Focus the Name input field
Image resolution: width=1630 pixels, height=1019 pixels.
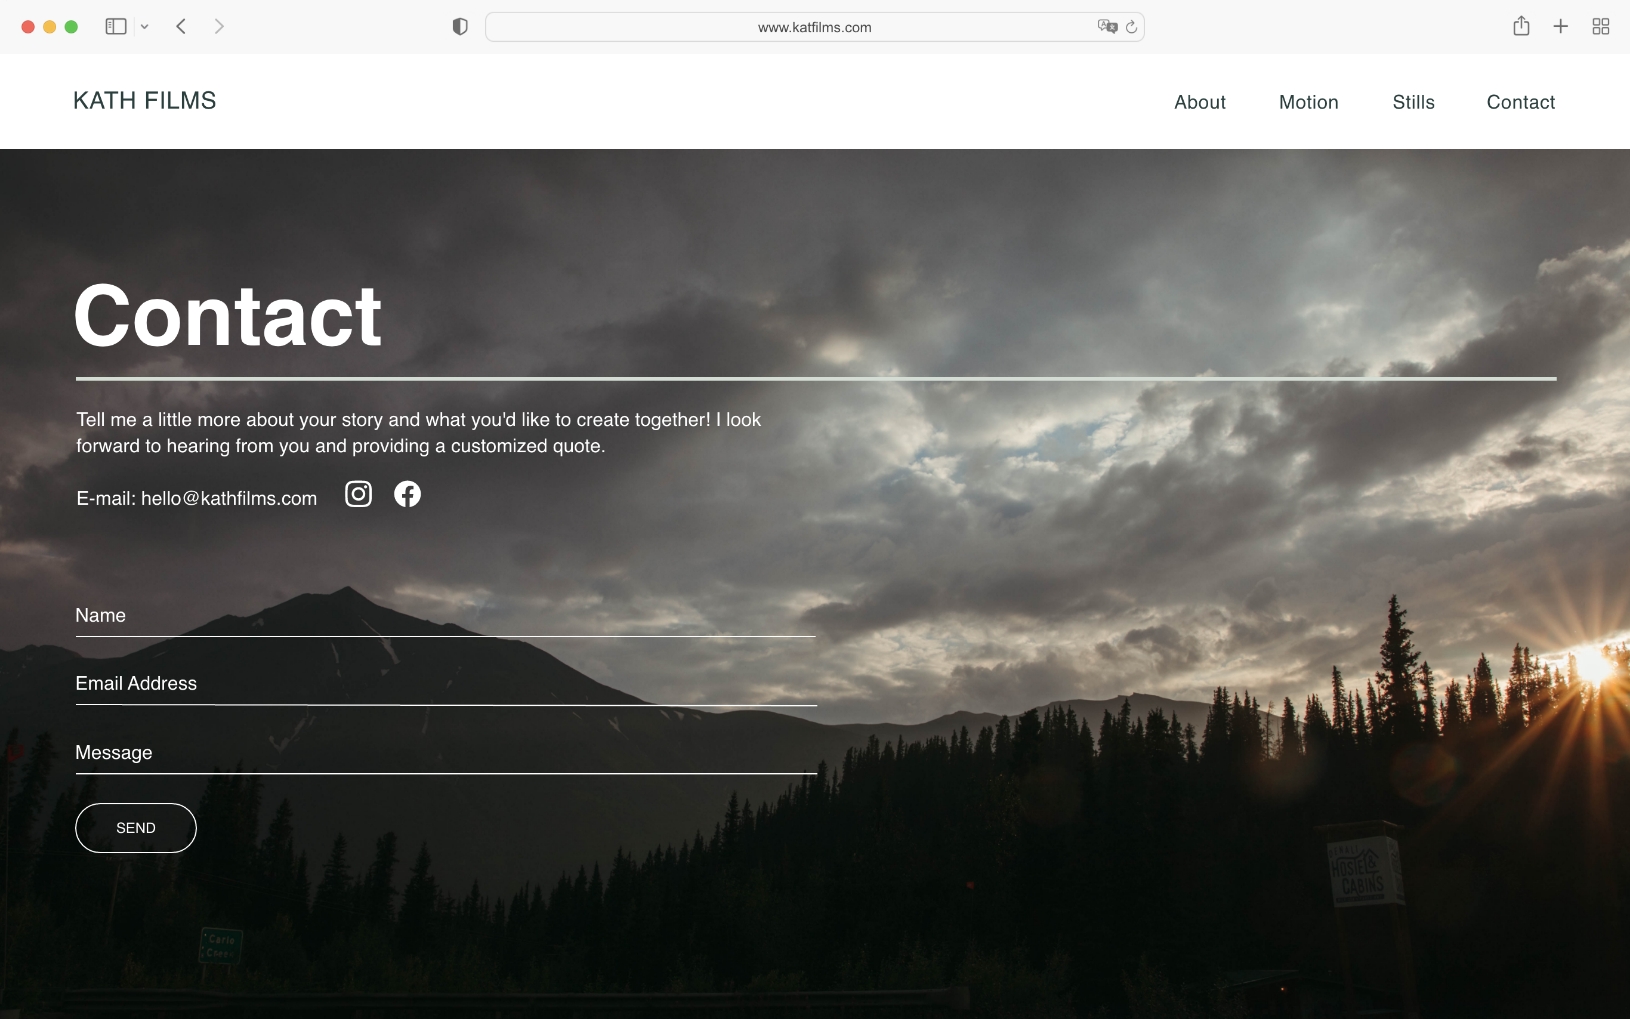click(445, 616)
